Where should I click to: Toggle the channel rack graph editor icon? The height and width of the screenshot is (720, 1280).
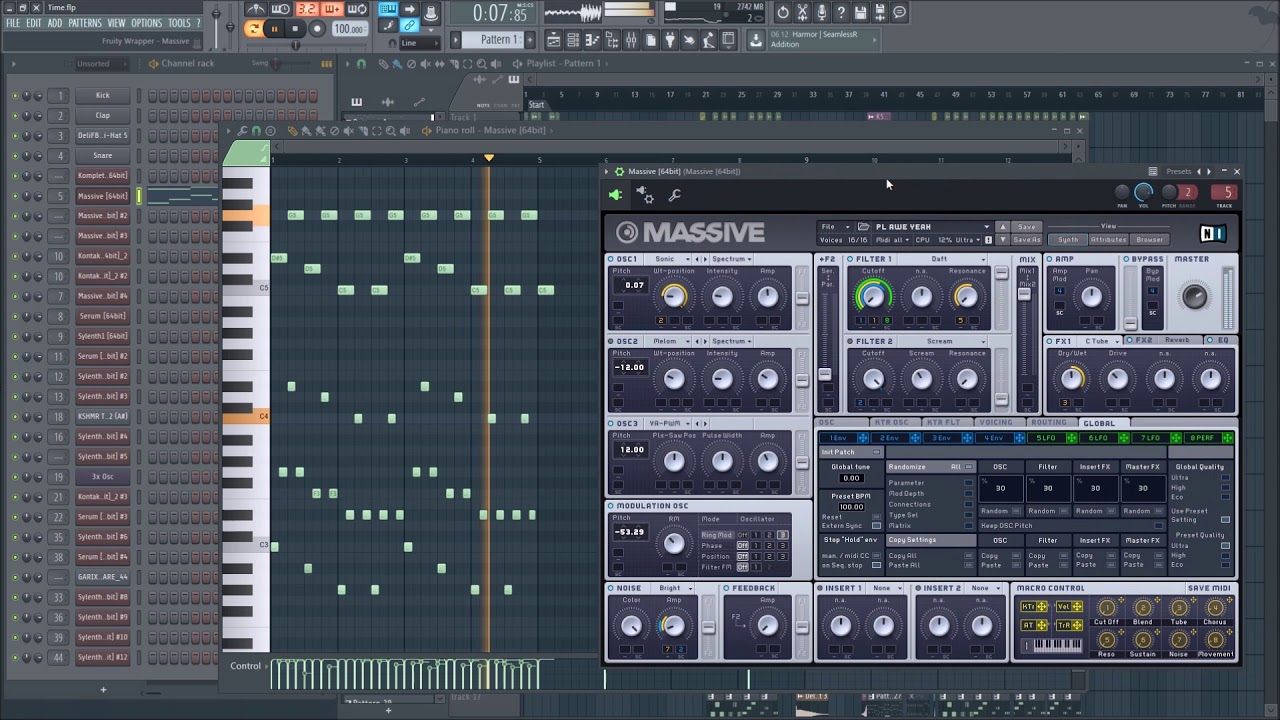coord(326,63)
